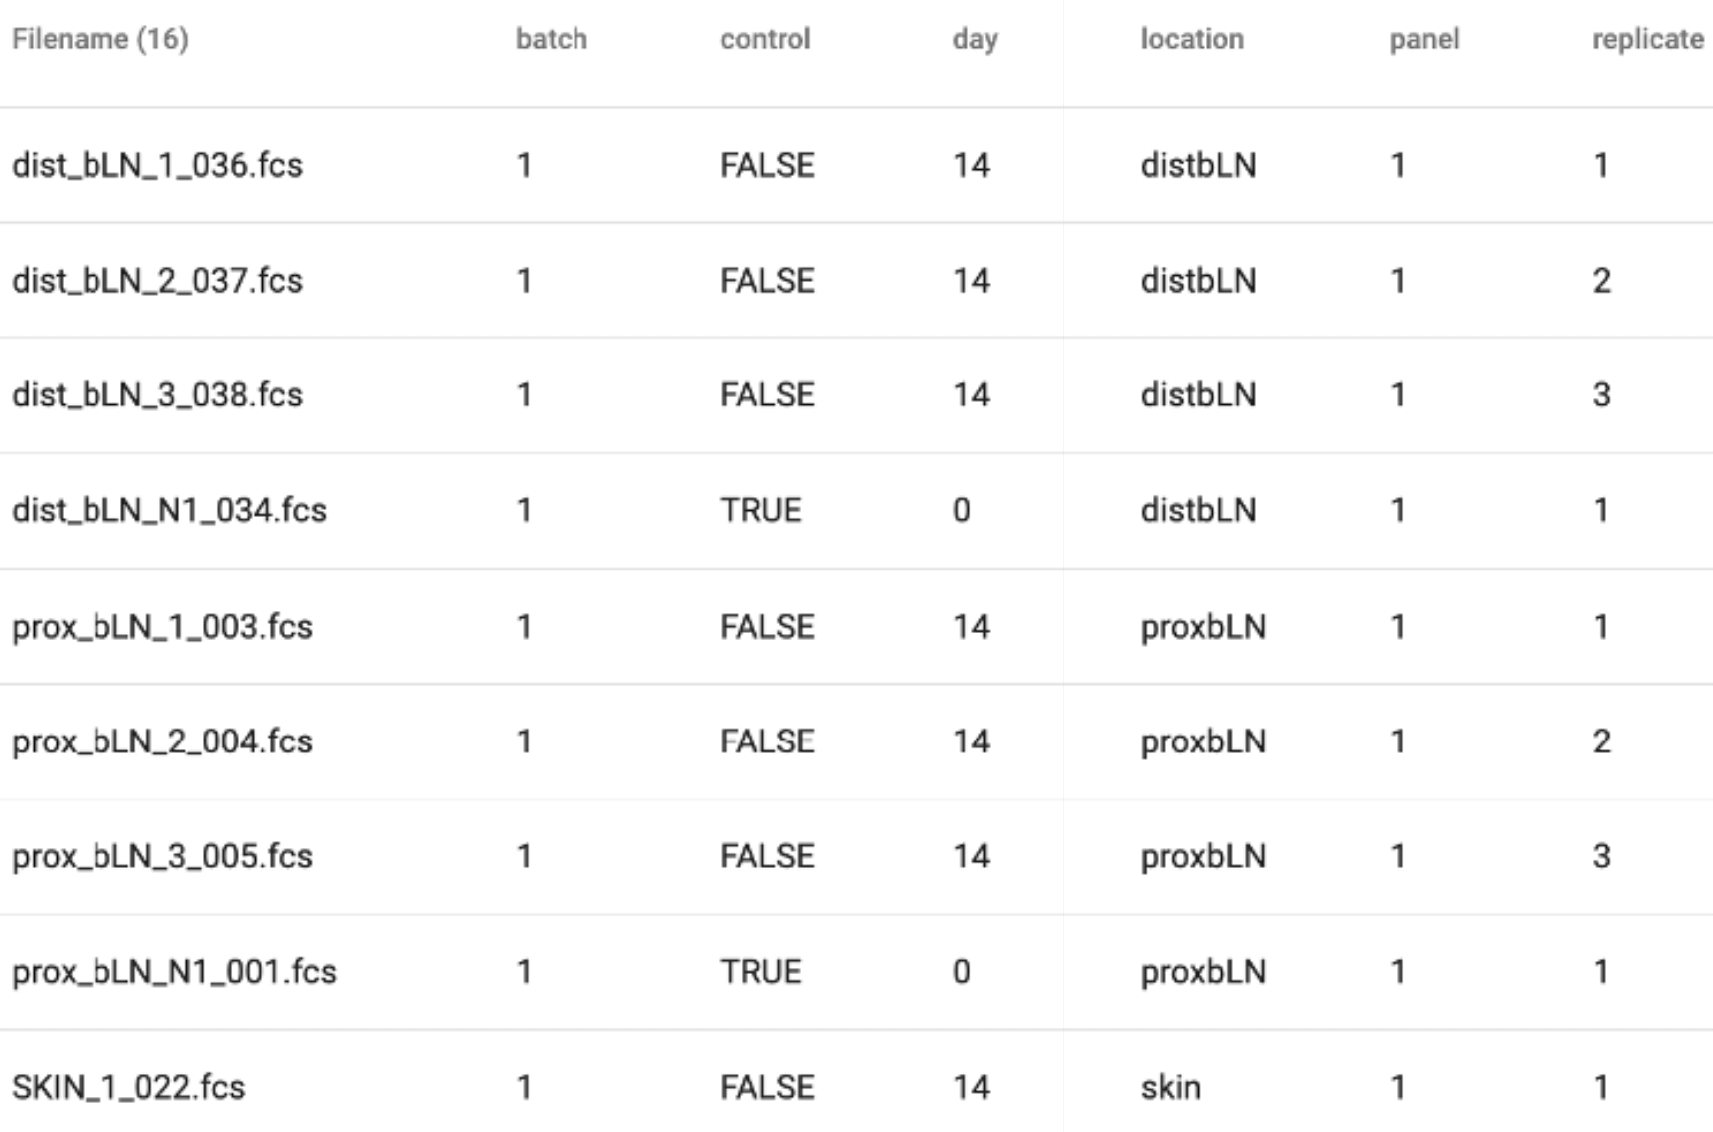1713x1132 pixels.
Task: Choose the prox_bLN_3_005.fcs row
Action: [162, 857]
